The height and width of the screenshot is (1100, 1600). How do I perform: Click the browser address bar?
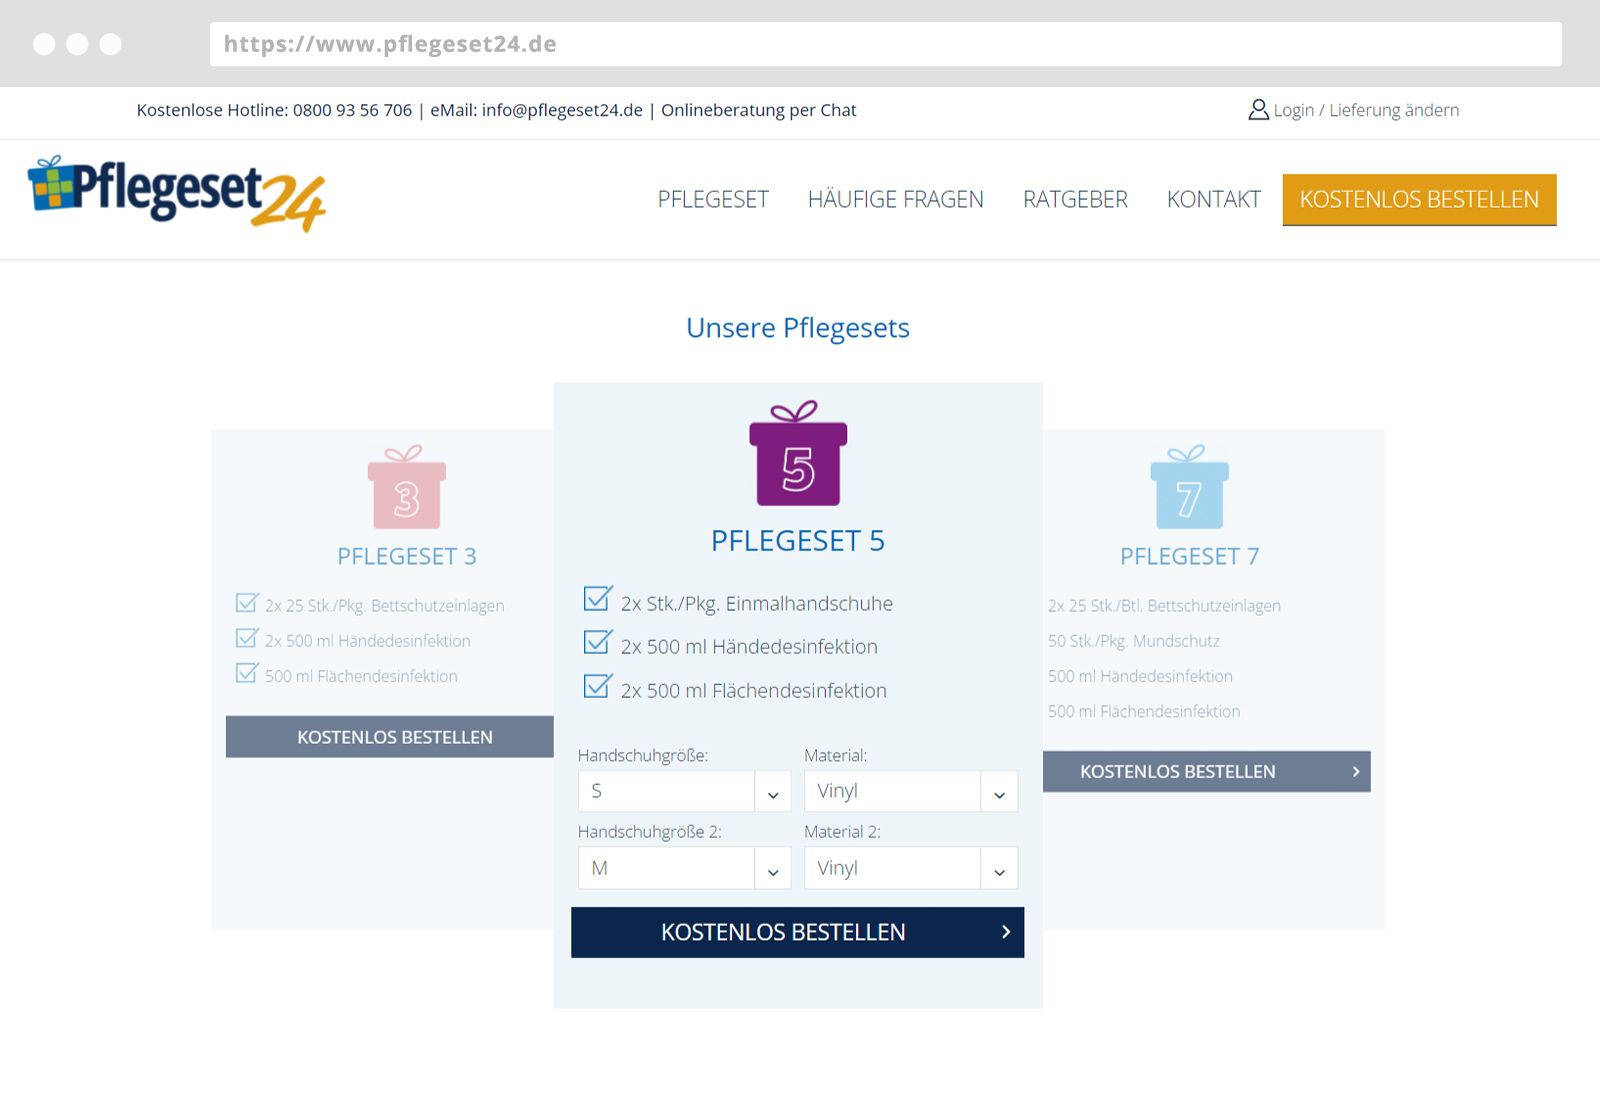[x=885, y=44]
